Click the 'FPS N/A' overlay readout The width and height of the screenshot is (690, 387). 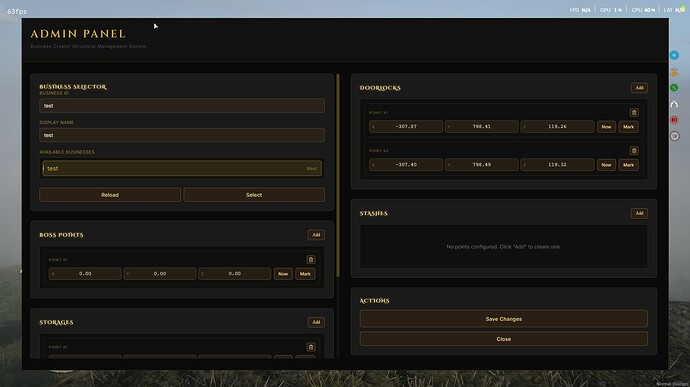click(580, 10)
